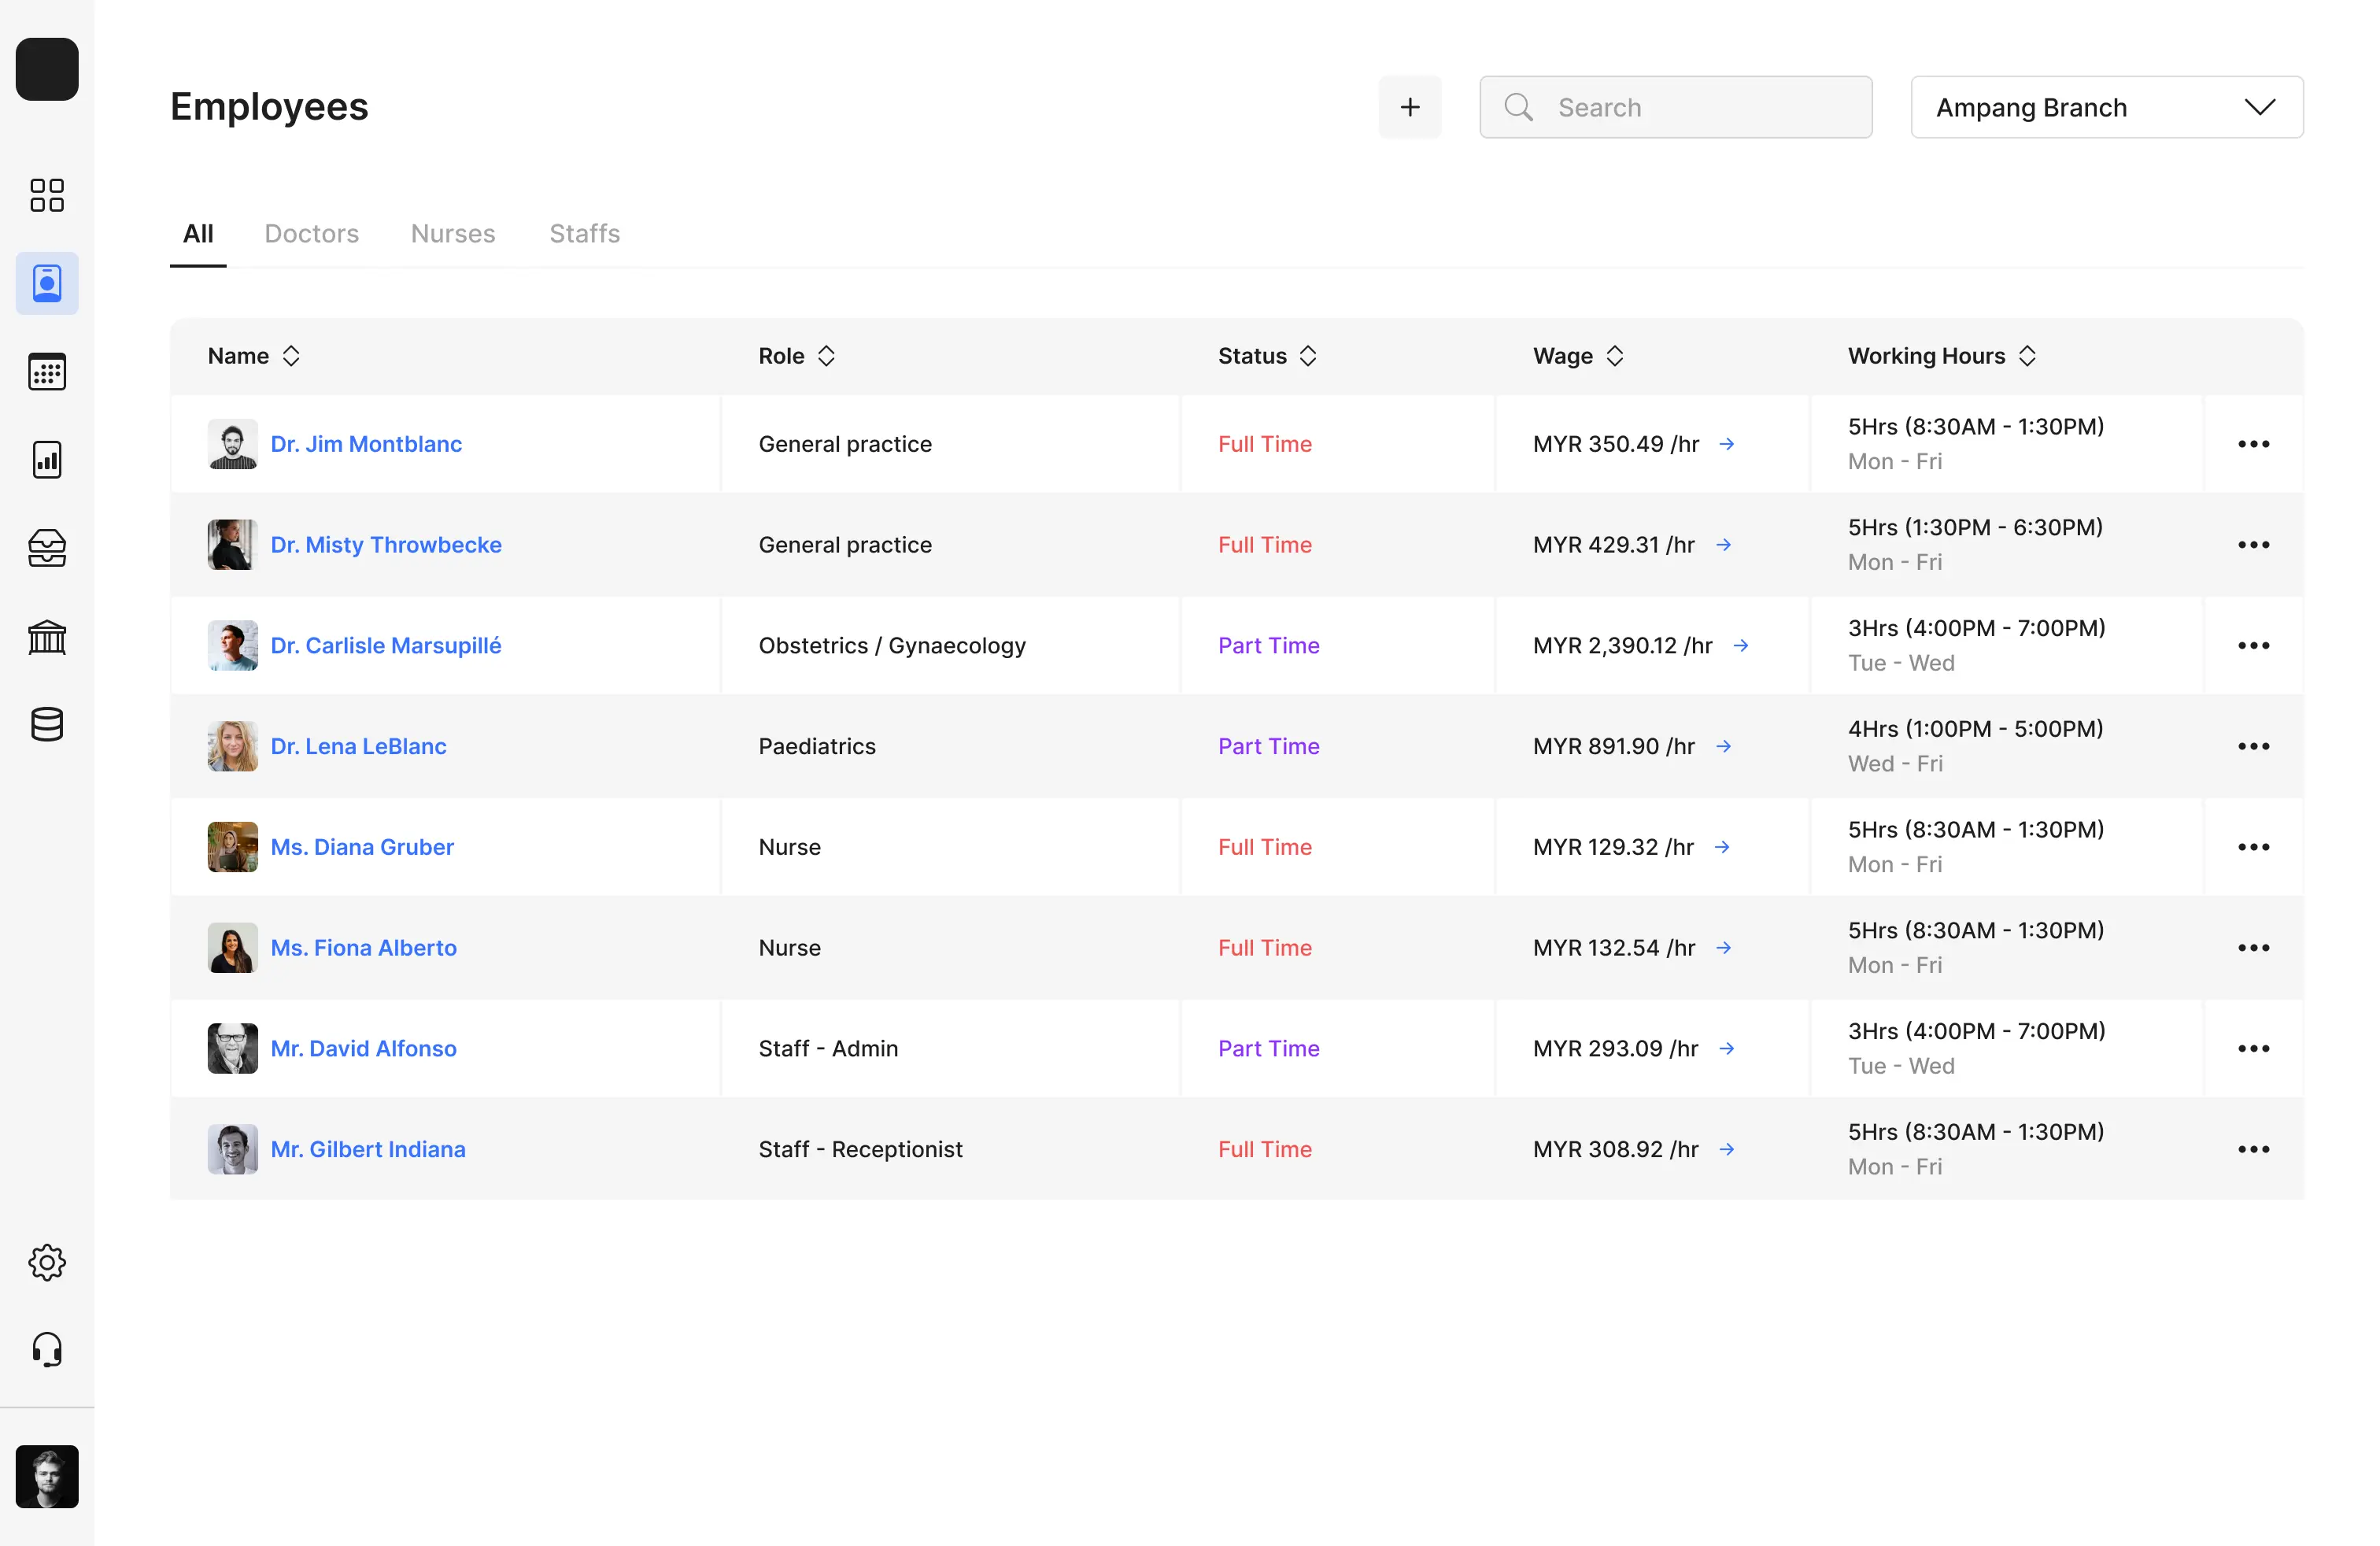Click the calendar icon in sidebar
Screen dimensions: 2380x1546
(47, 372)
